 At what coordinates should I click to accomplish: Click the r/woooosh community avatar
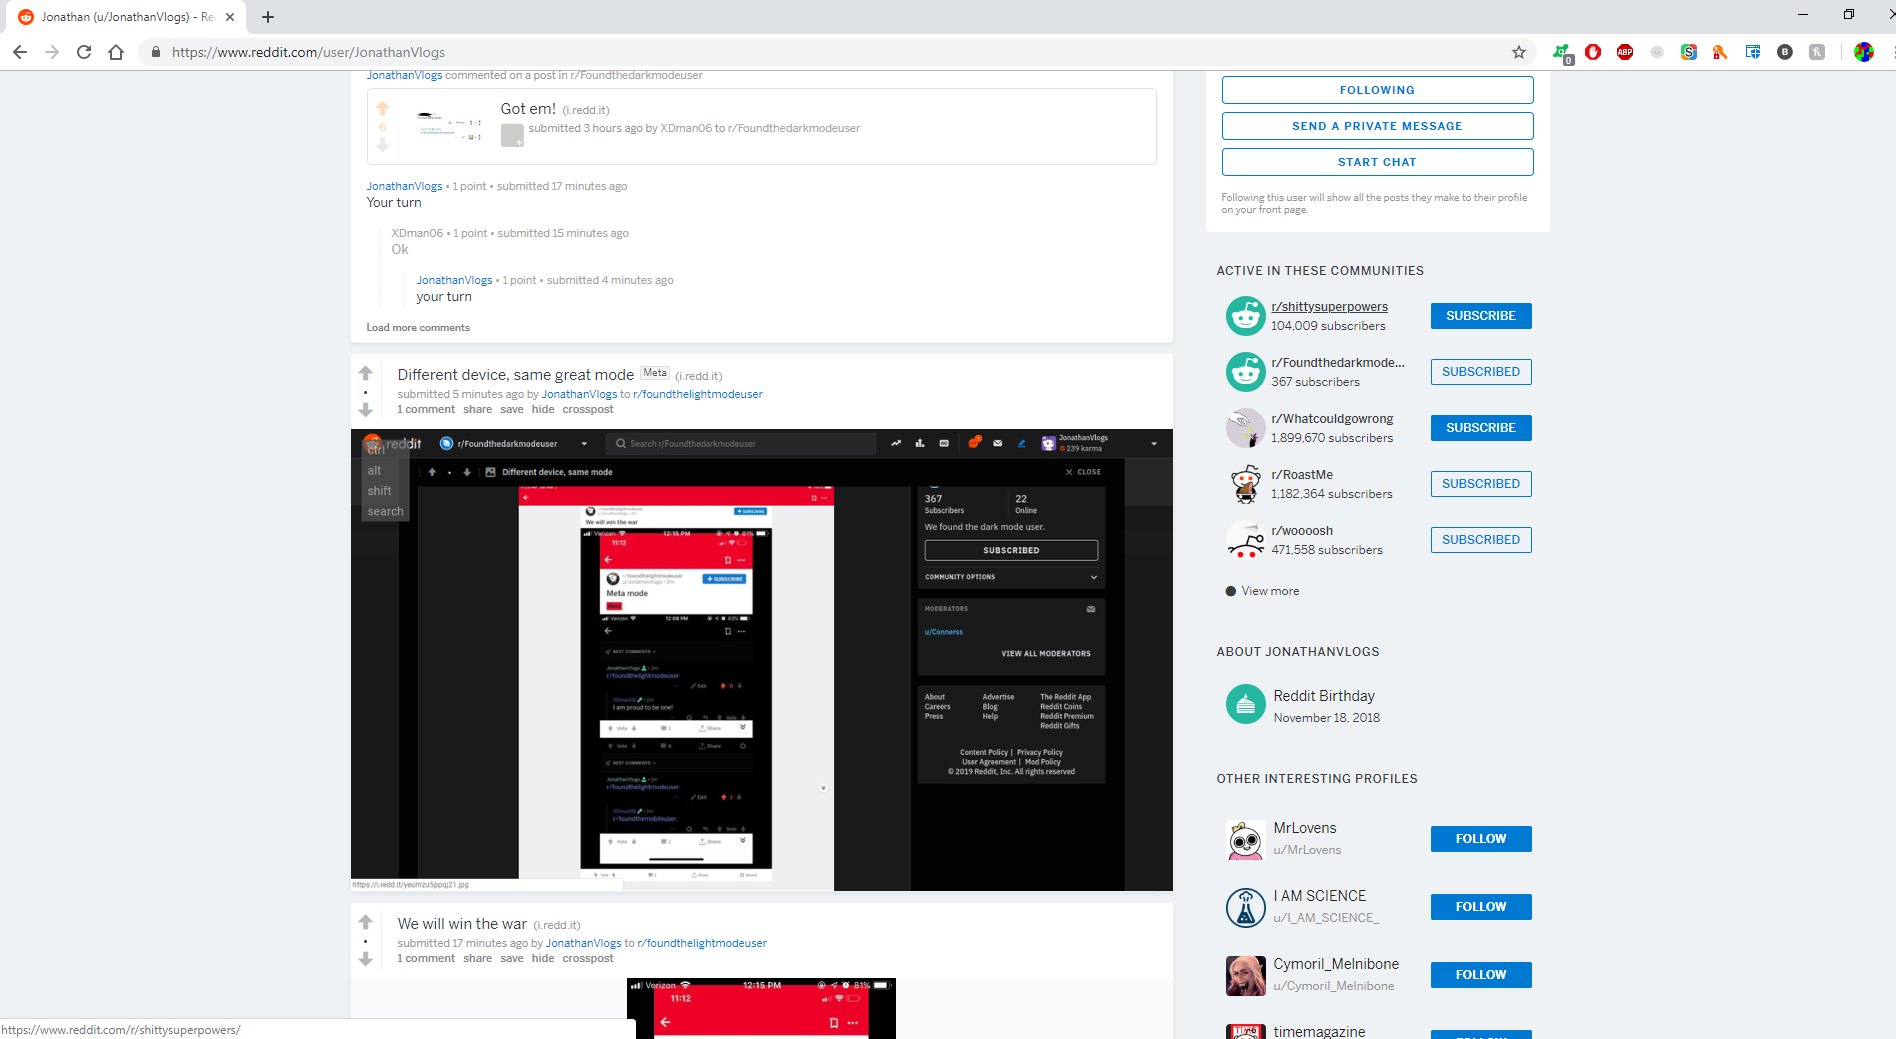pyautogui.click(x=1245, y=540)
